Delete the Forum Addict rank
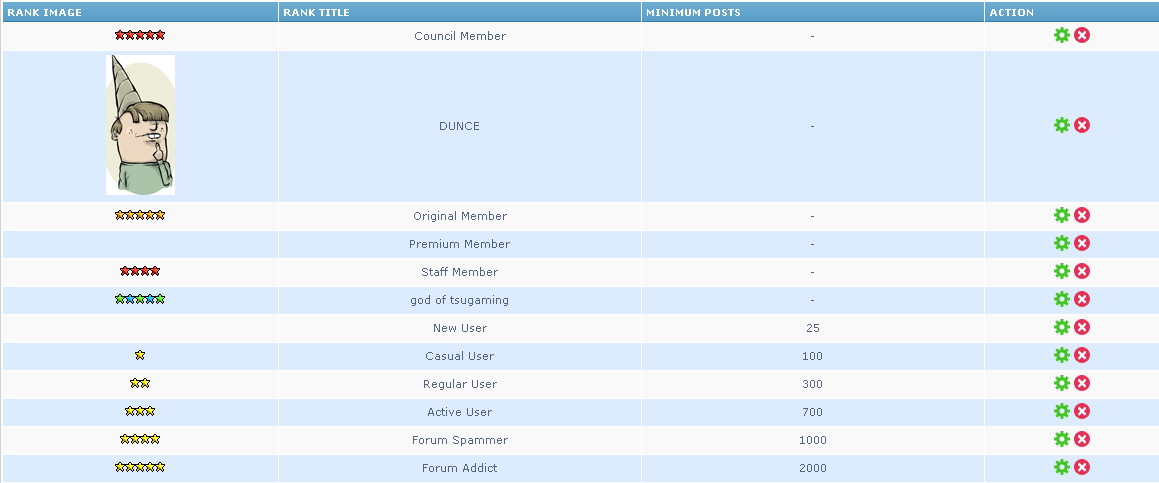Screen dimensions: 1159x483 tap(1082, 467)
